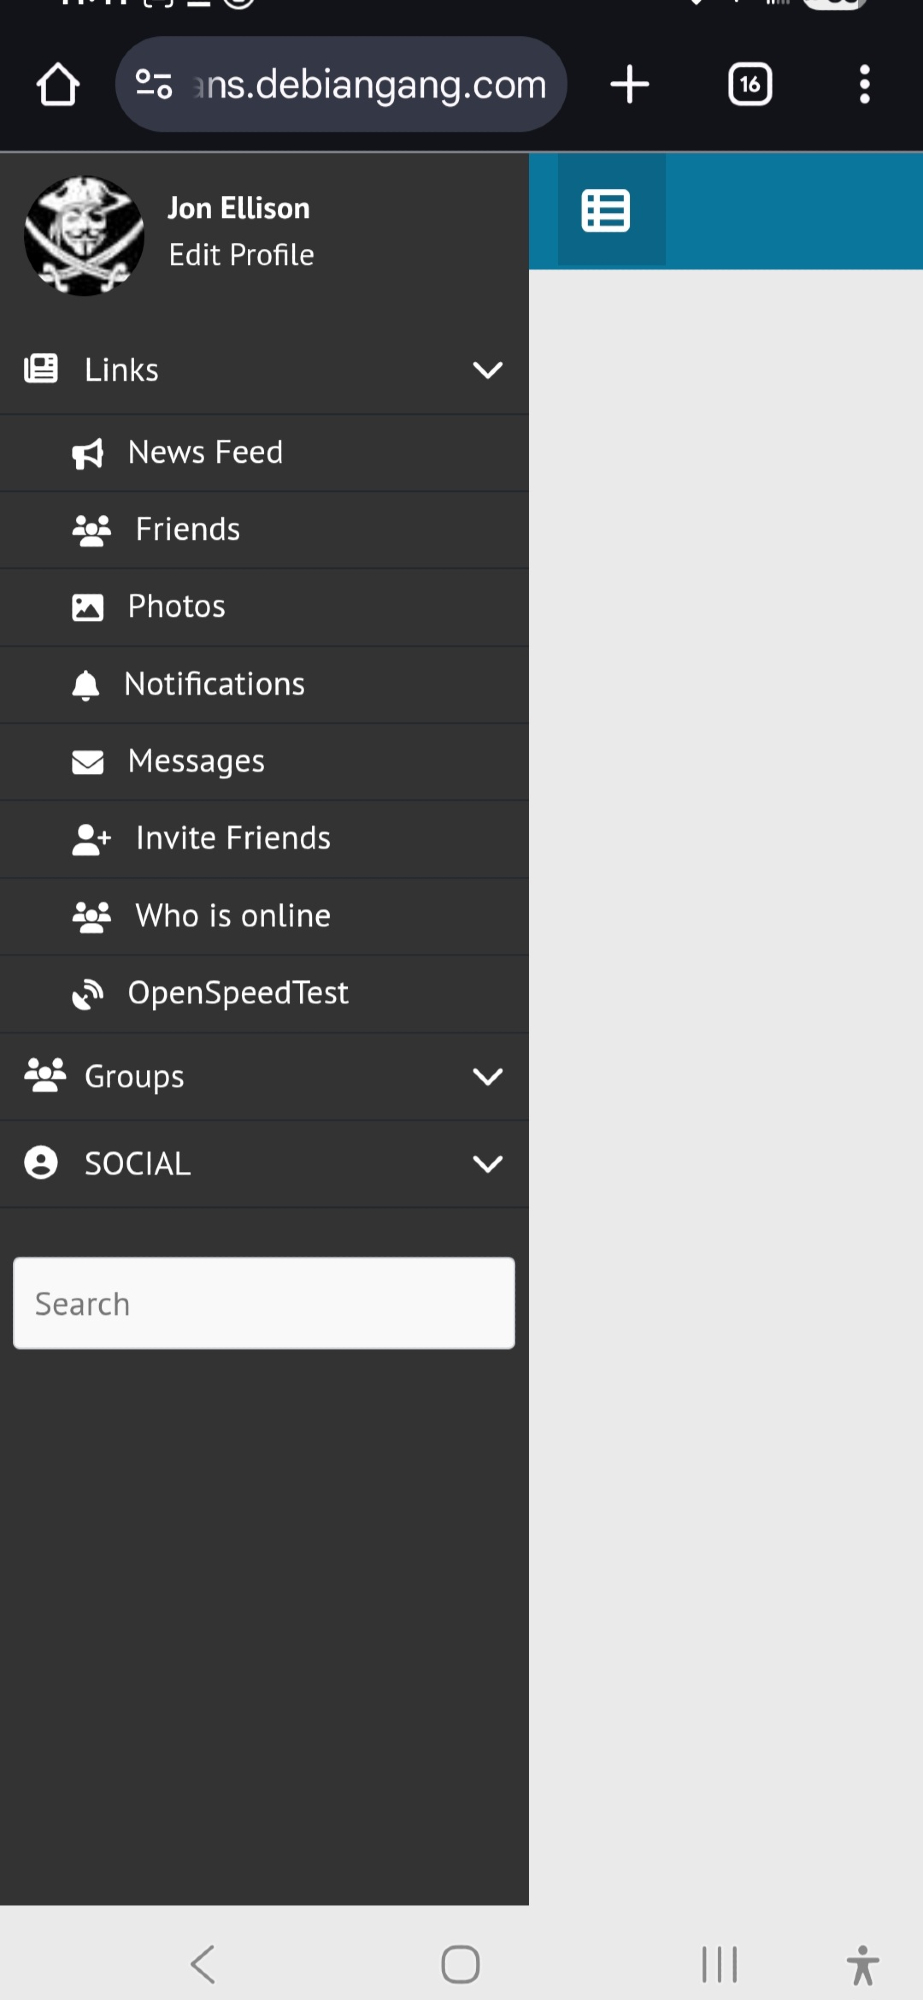
Task: Focus the Search input field
Action: (x=264, y=1304)
